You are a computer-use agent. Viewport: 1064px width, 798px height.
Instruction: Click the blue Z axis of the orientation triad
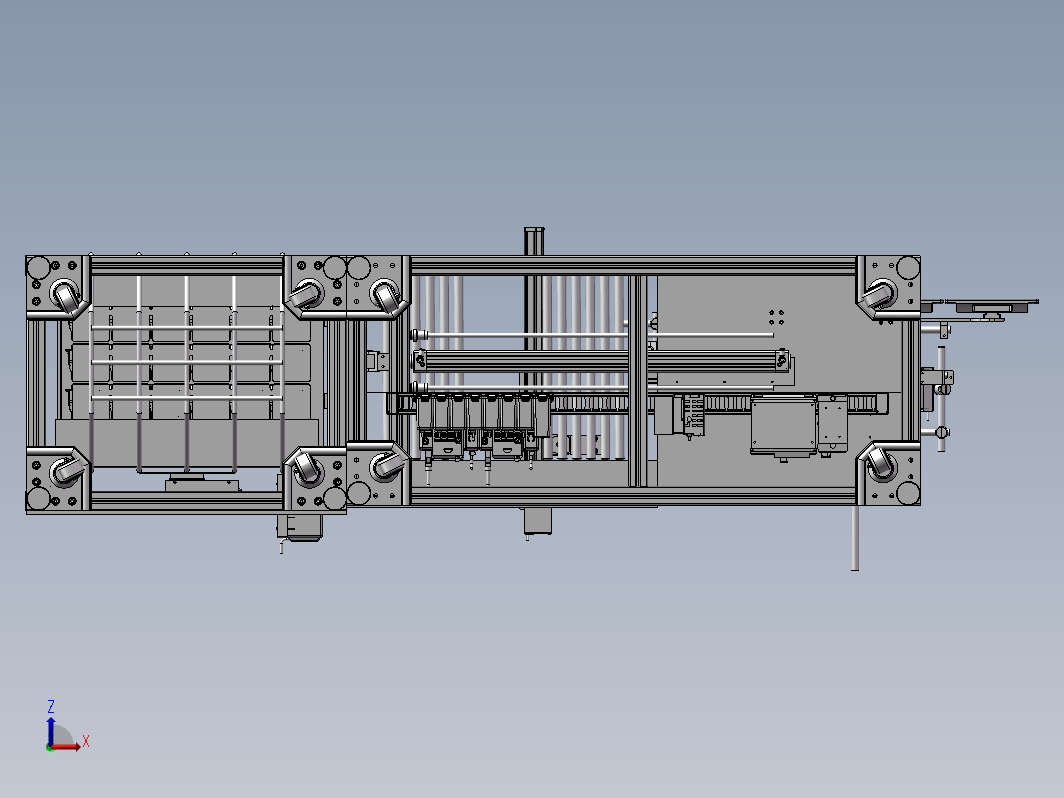(x=51, y=732)
